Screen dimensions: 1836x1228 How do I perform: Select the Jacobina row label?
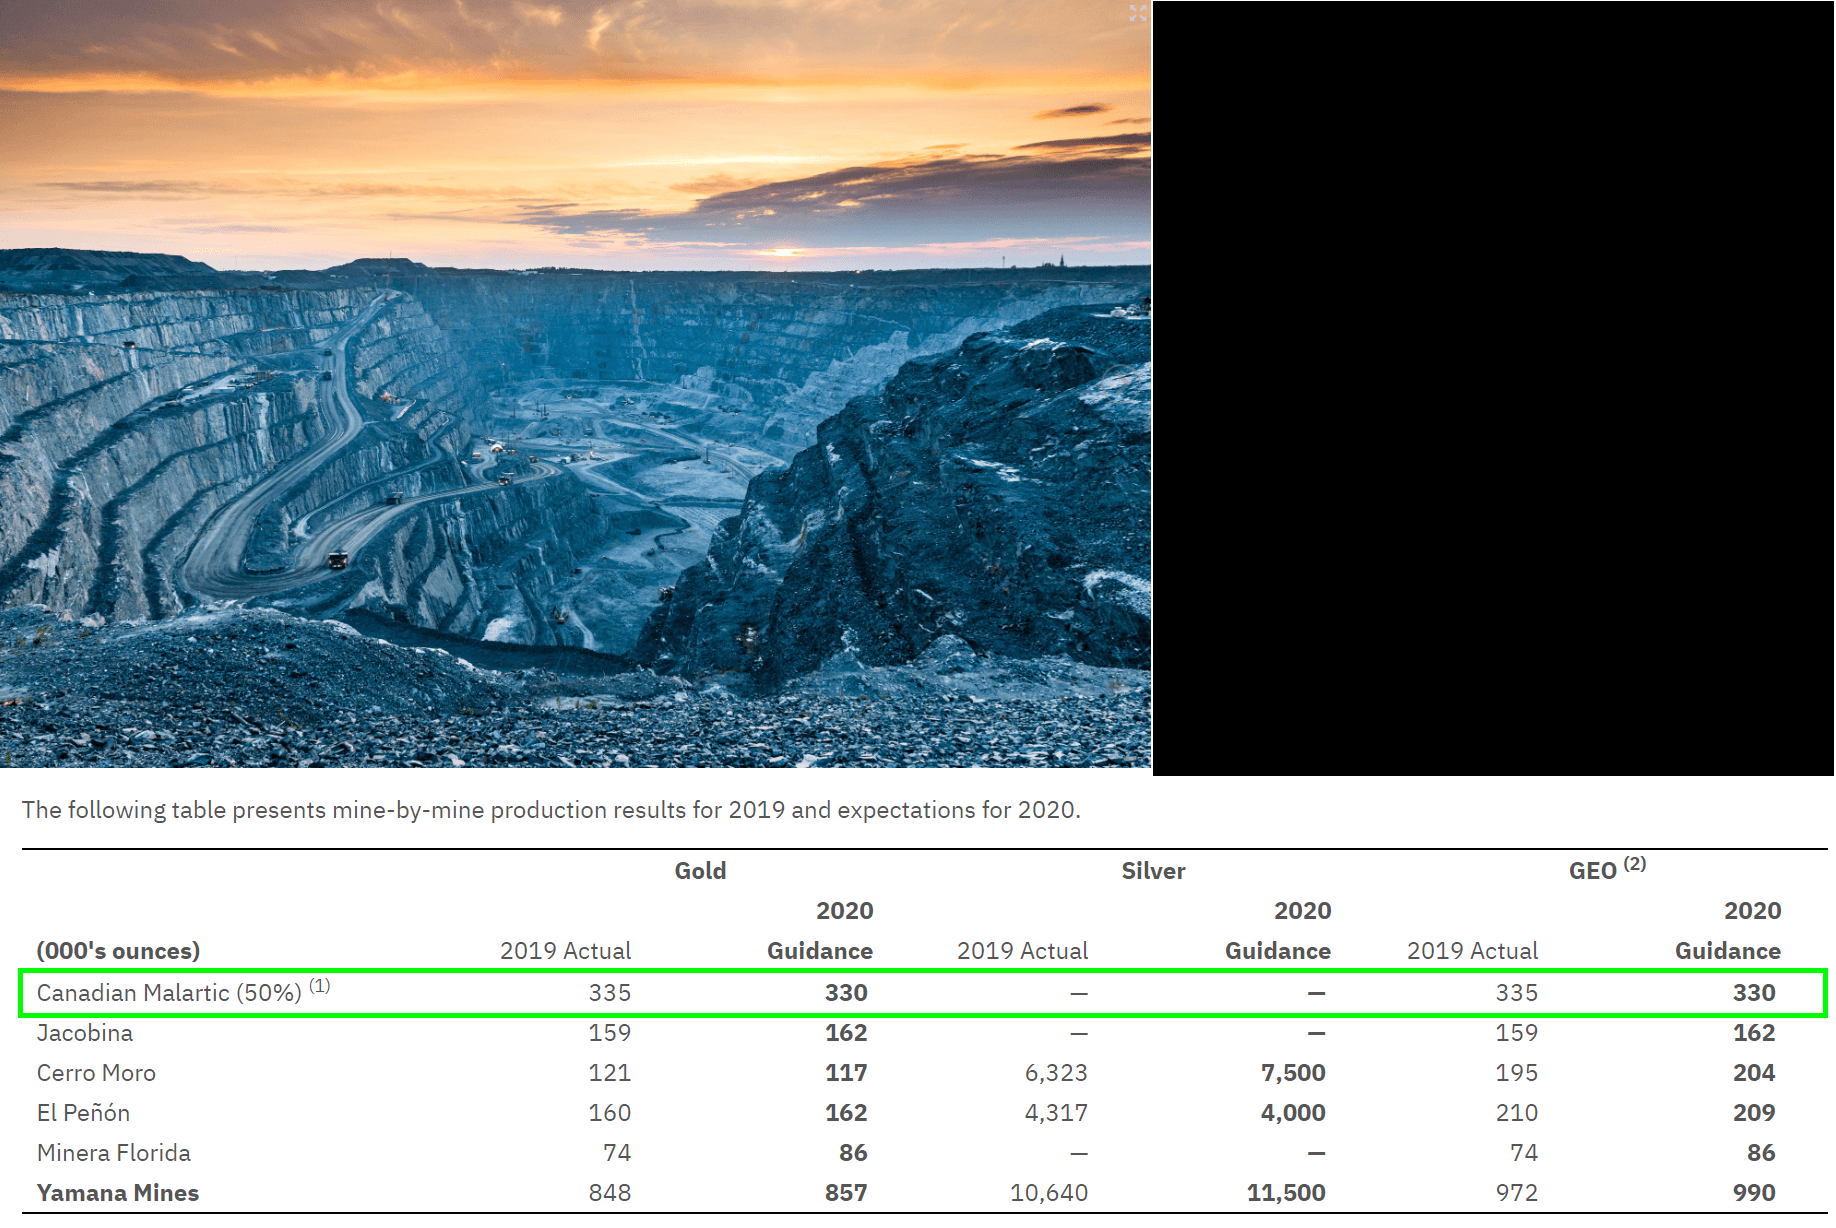click(85, 1033)
